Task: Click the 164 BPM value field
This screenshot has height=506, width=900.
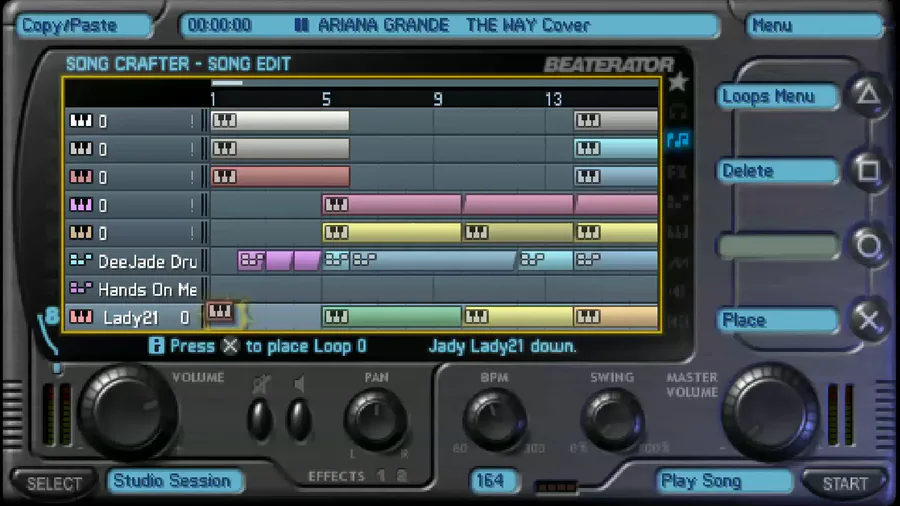Action: (492, 480)
